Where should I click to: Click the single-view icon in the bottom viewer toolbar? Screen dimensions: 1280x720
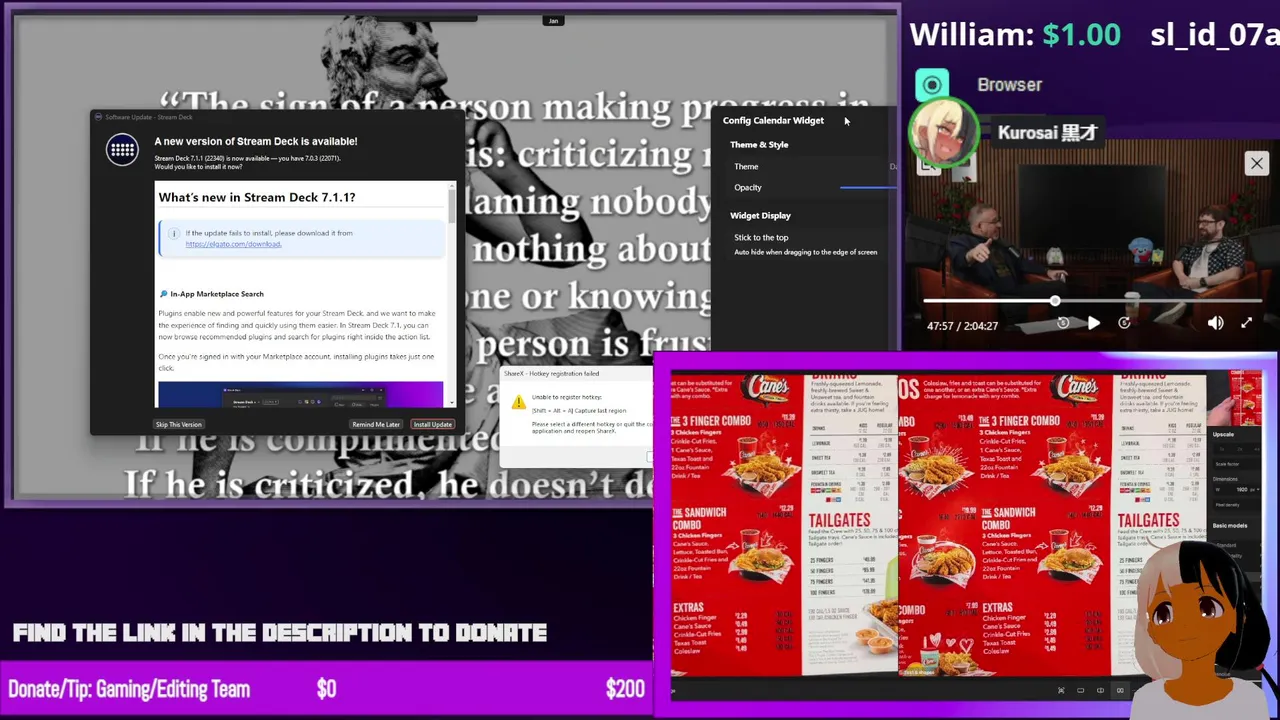[x=1080, y=691]
